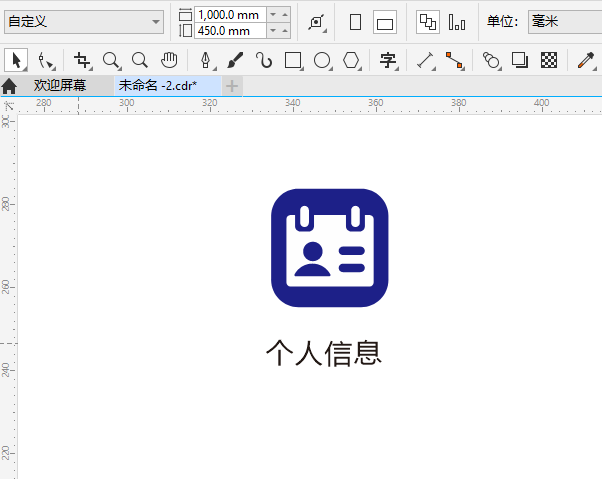The height and width of the screenshot is (479, 602).
Task: Click the second magnifier zoom icon
Action: tap(140, 61)
